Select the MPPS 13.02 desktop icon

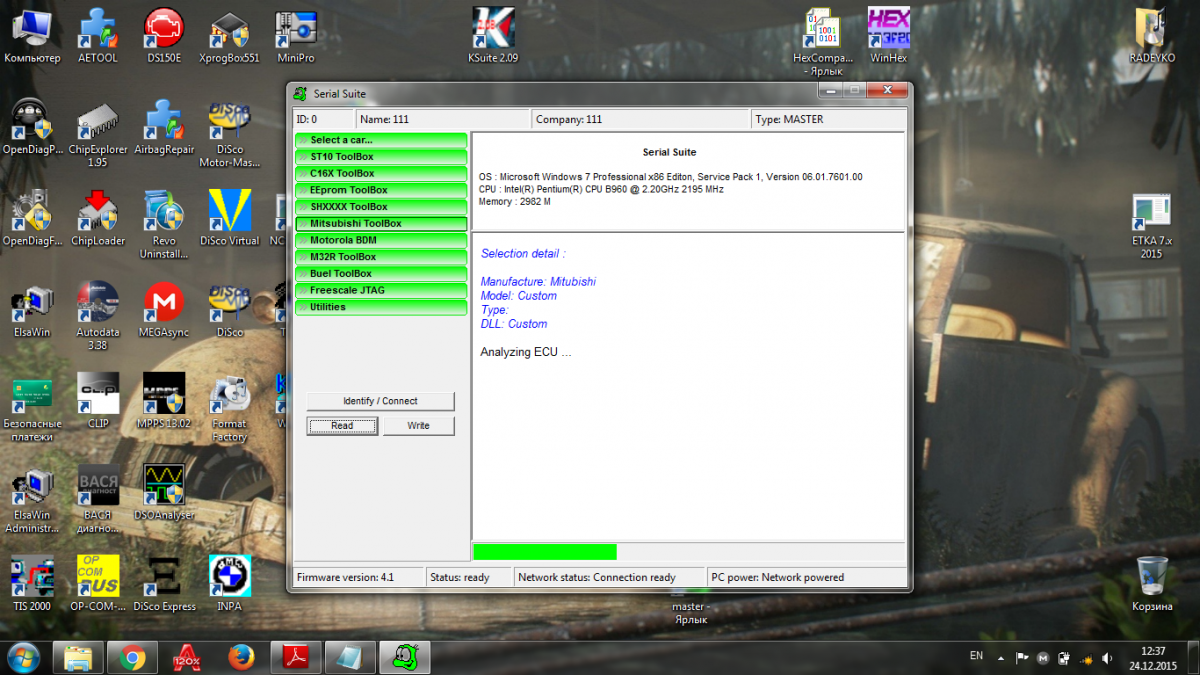point(164,401)
